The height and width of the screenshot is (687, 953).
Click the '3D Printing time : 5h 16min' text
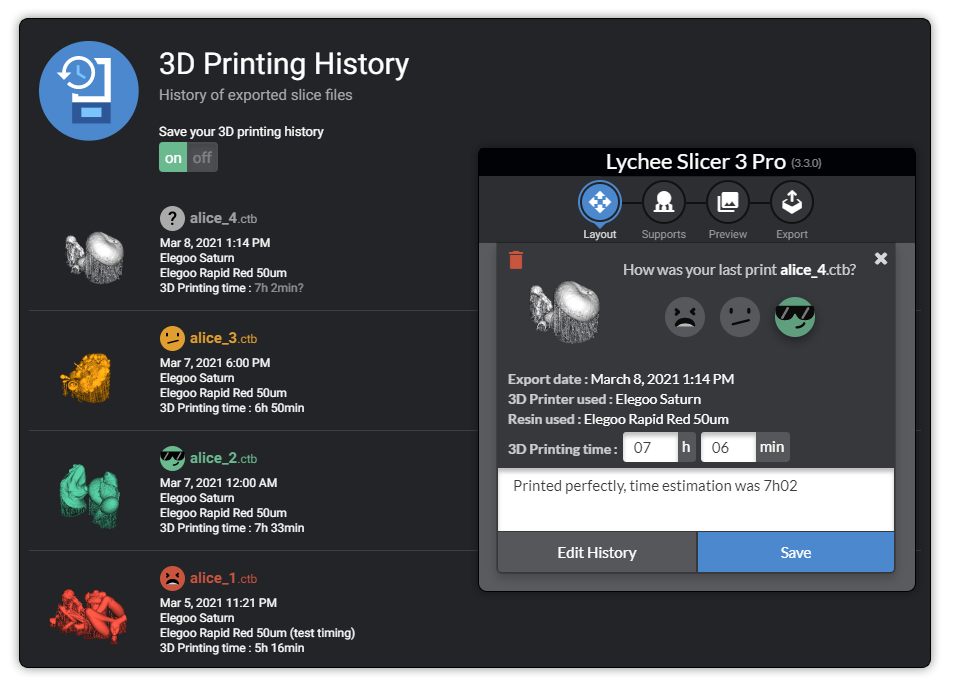(232, 648)
